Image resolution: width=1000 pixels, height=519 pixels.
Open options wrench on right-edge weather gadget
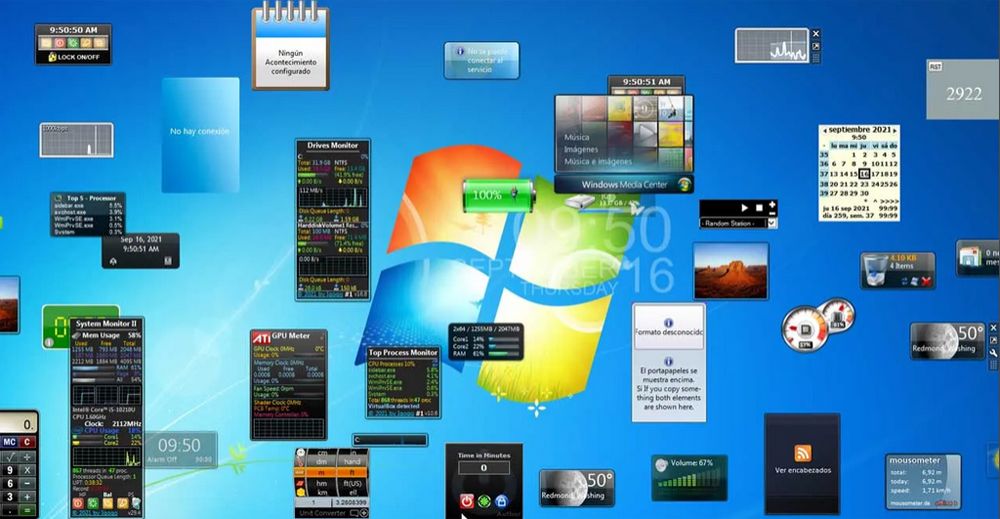[994, 353]
